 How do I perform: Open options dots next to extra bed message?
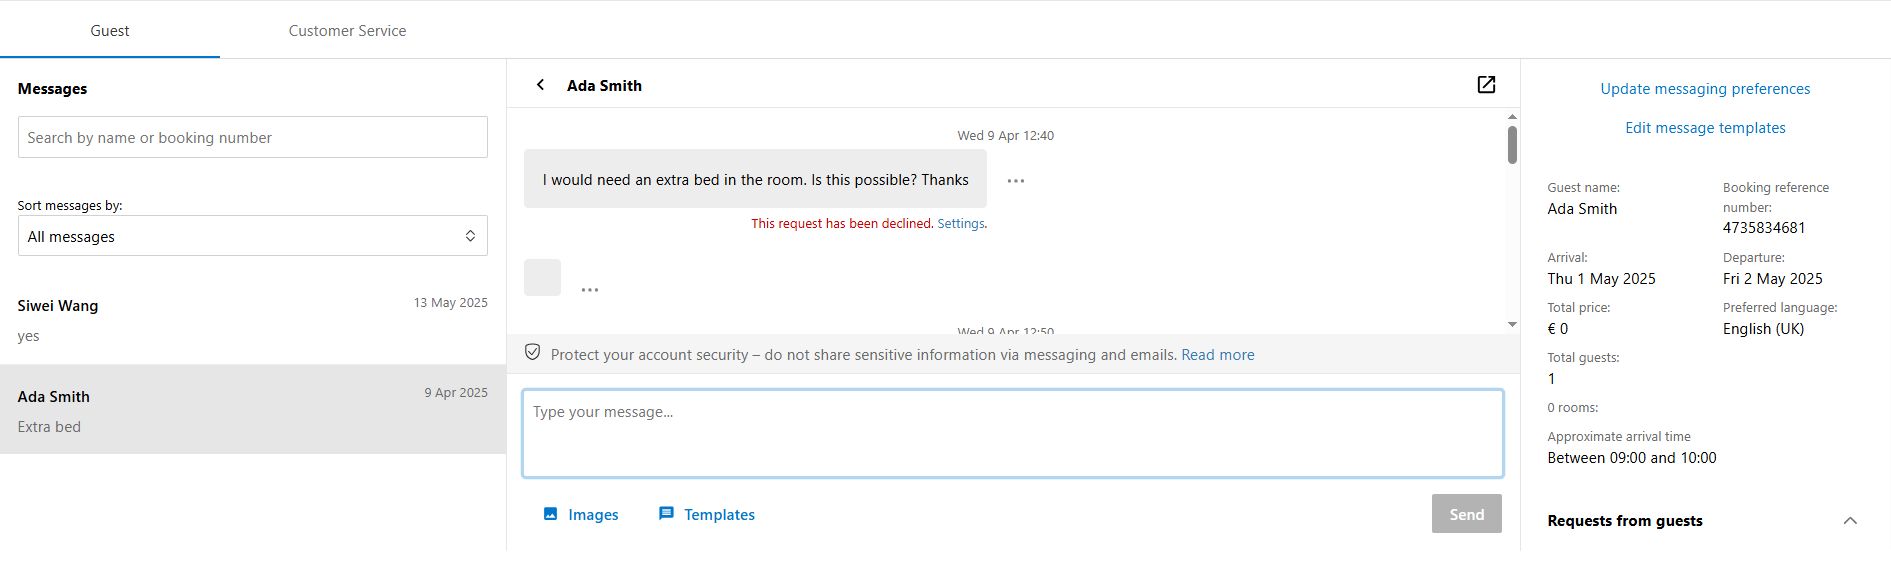point(1016,181)
